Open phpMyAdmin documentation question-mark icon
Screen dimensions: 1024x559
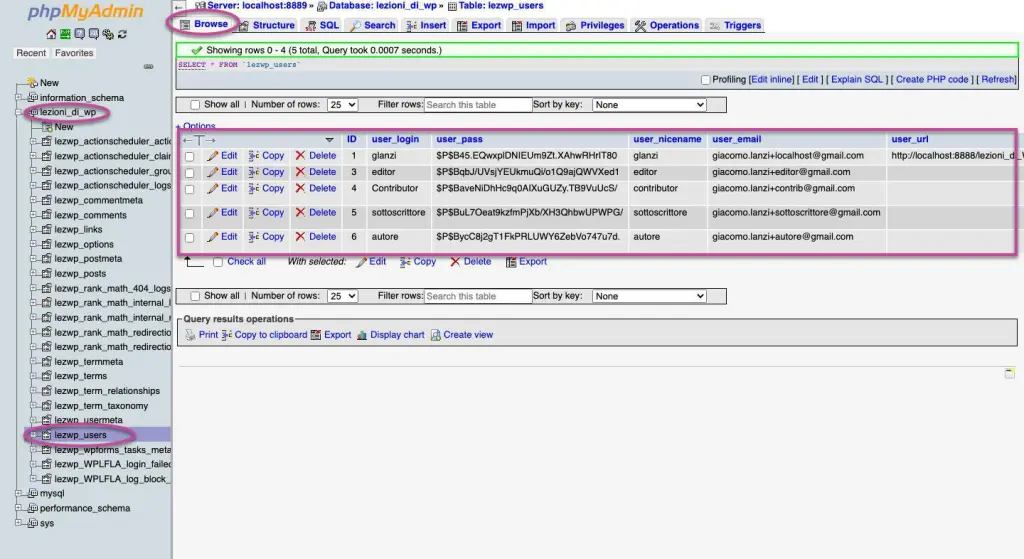(x=80, y=34)
